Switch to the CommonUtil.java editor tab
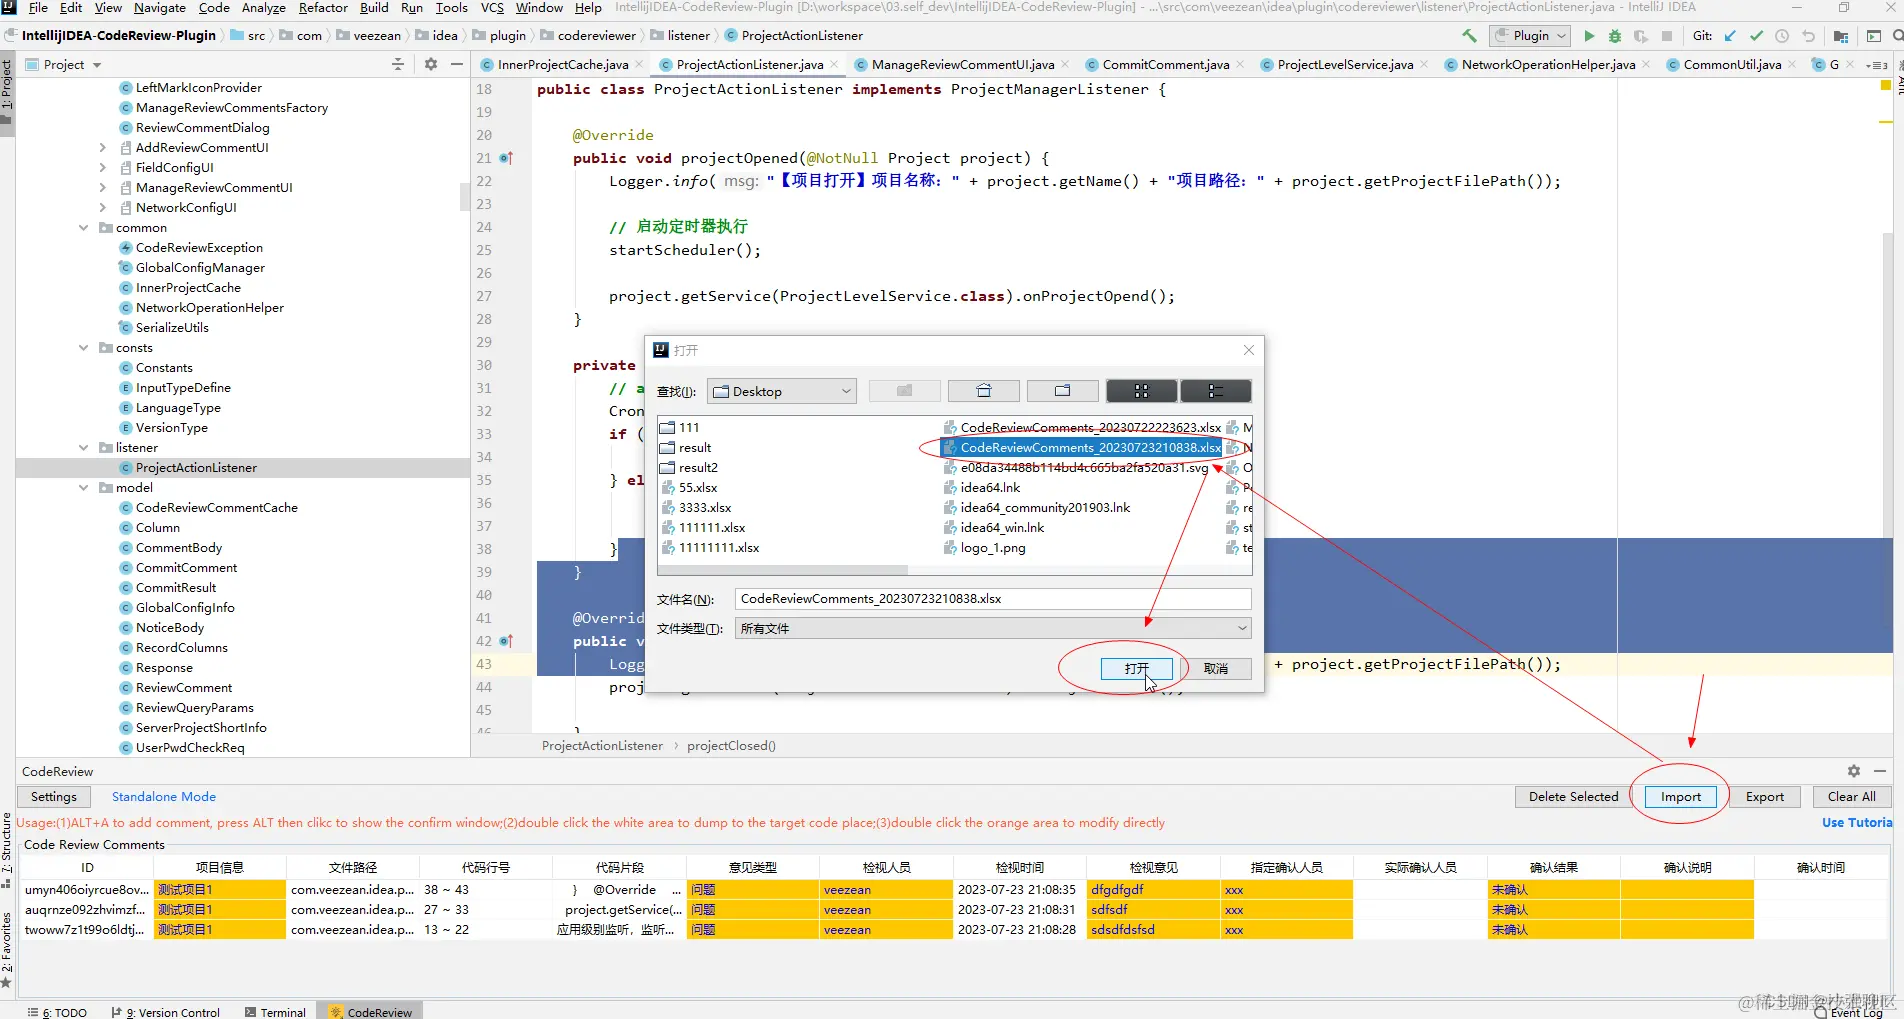Viewport: 1904px width, 1019px height. point(1732,65)
